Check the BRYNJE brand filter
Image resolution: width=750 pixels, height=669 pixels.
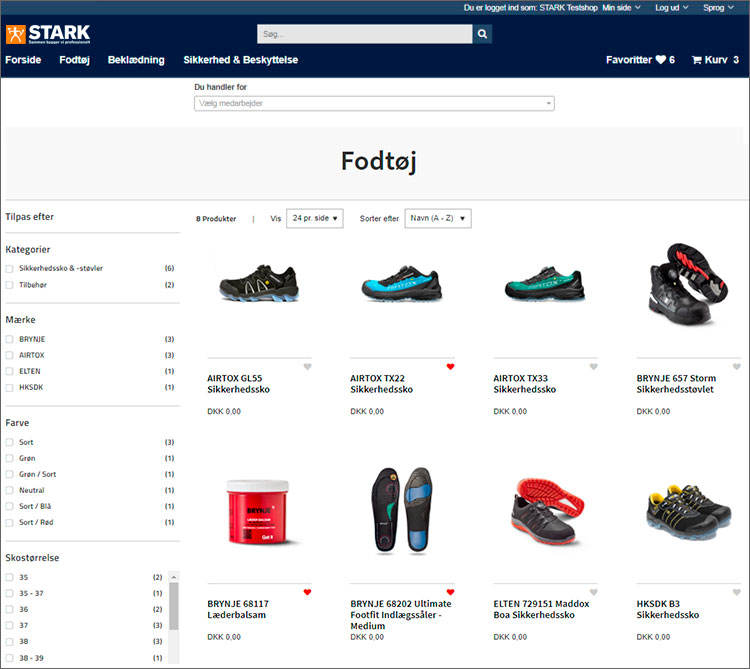tap(10, 339)
